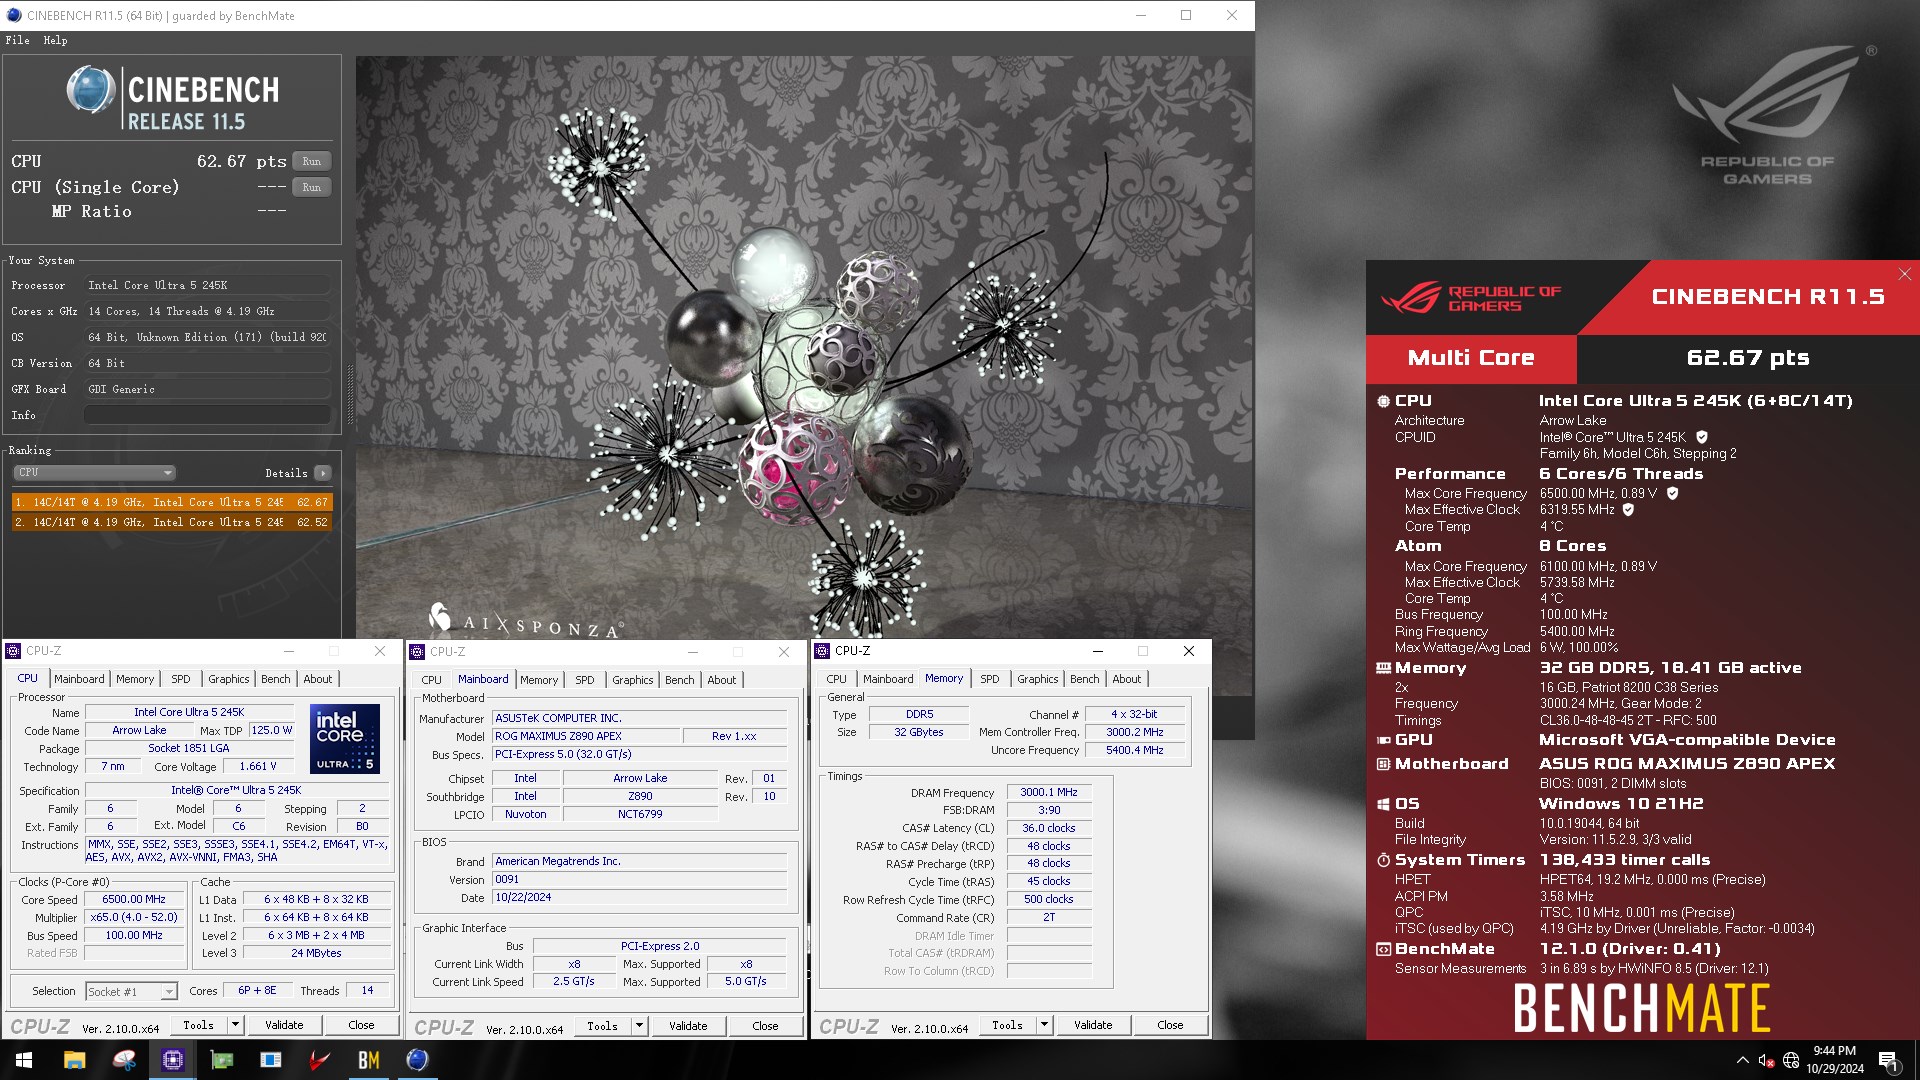
Task: Click the CPU chip icon in BenchMate panel
Action: [1383, 401]
